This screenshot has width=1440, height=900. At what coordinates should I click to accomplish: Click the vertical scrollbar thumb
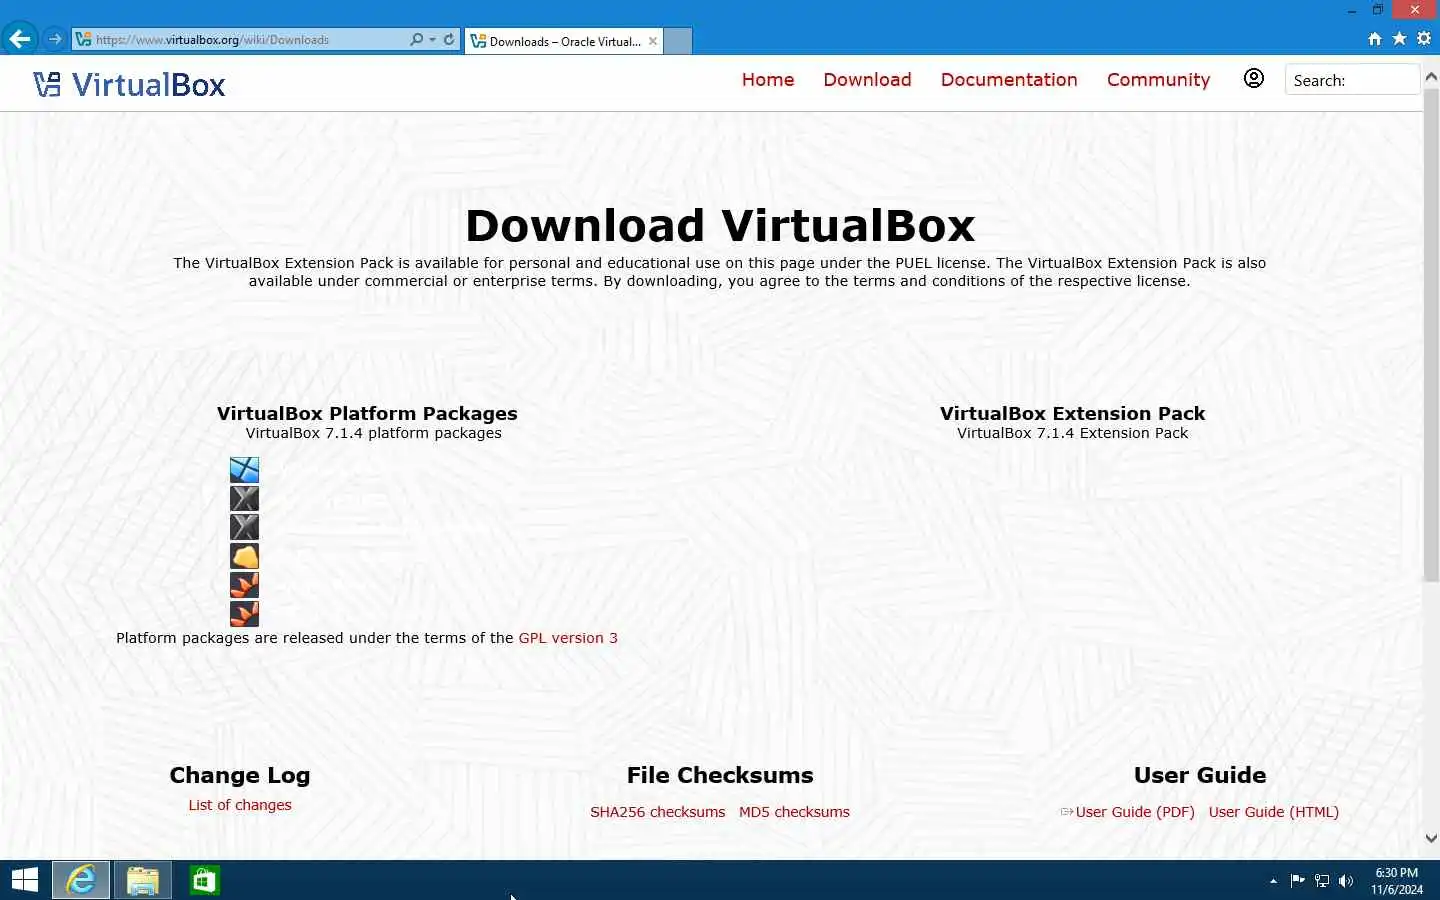pos(1431,335)
